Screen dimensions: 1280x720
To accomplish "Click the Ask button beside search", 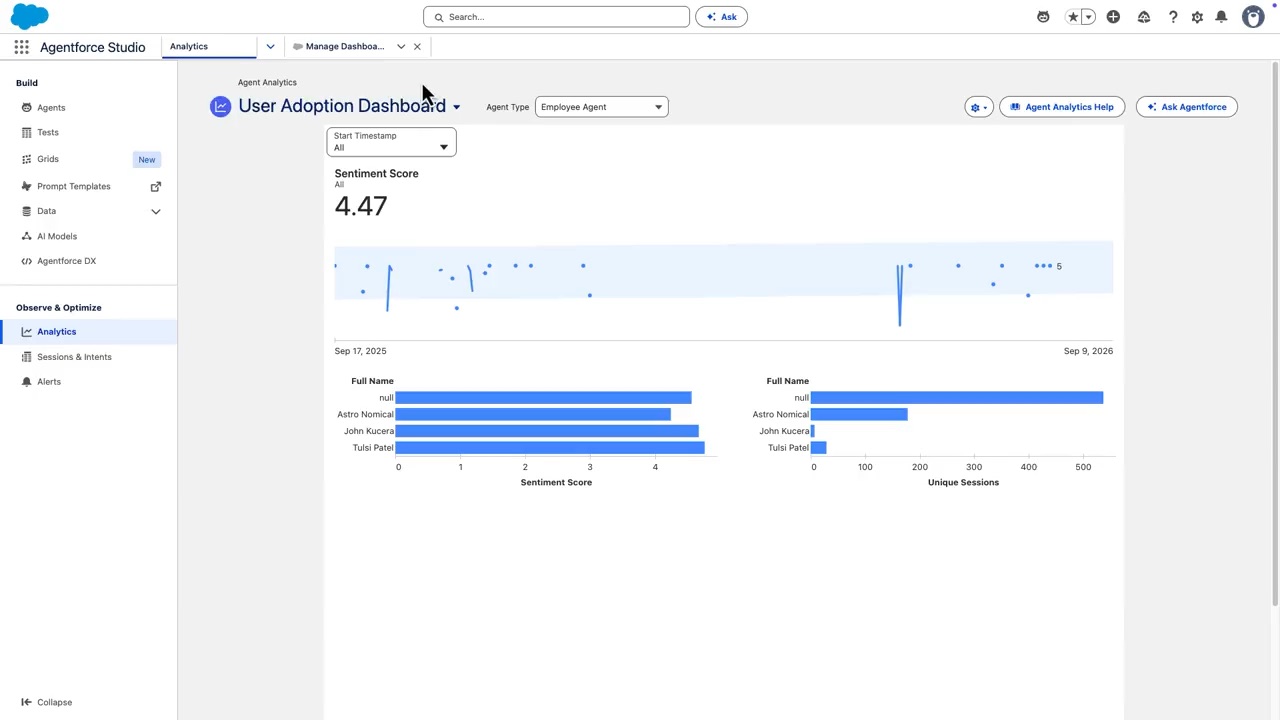I will pos(721,17).
